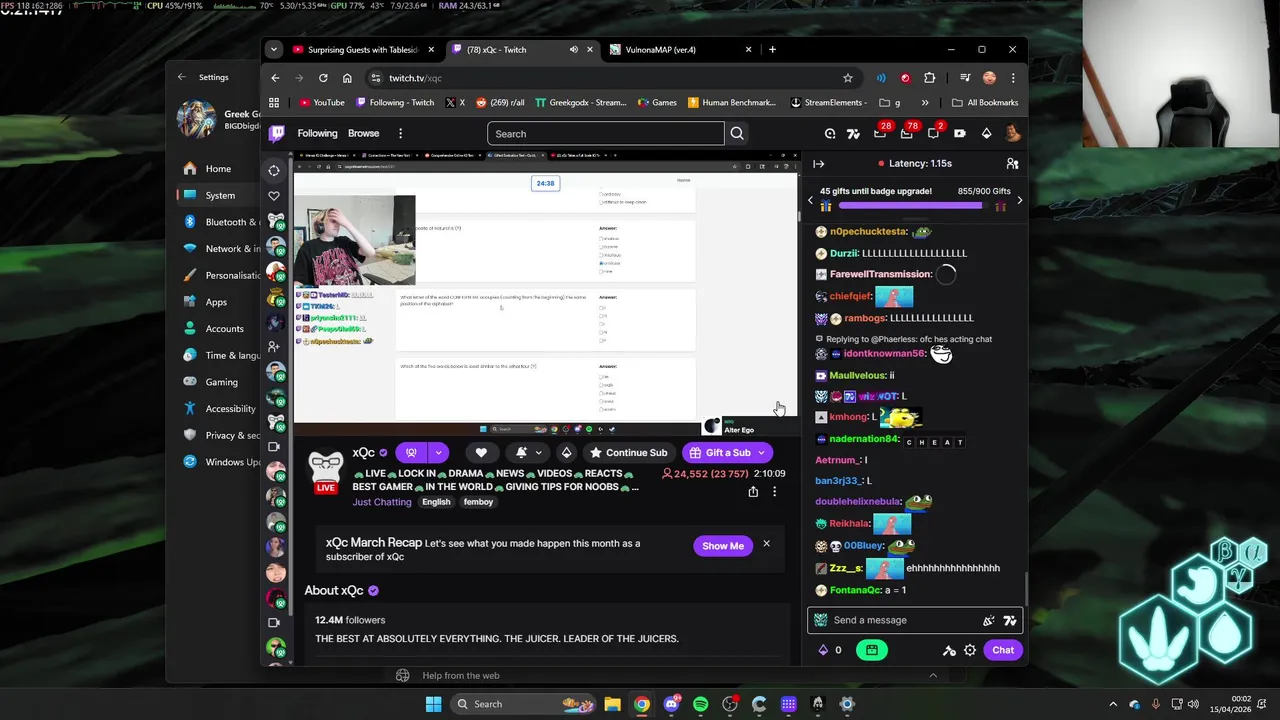This screenshot has width=1280, height=720.
Task: Click the Continue Sub button
Action: [x=627, y=453]
